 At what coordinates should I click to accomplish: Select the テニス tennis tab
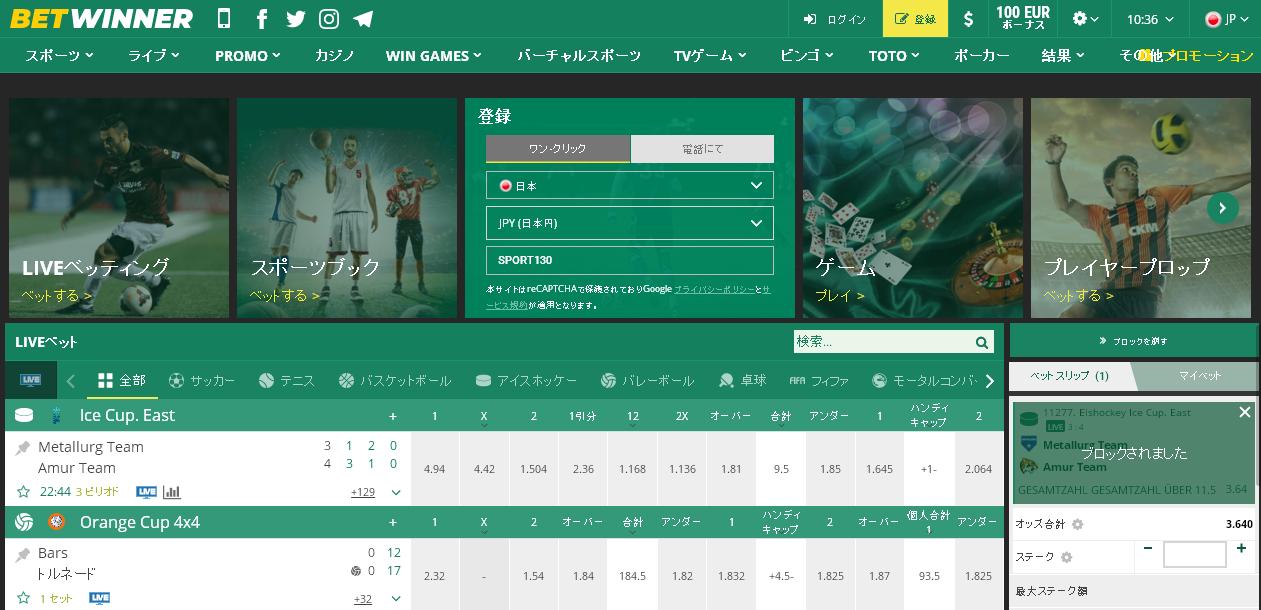[287, 380]
